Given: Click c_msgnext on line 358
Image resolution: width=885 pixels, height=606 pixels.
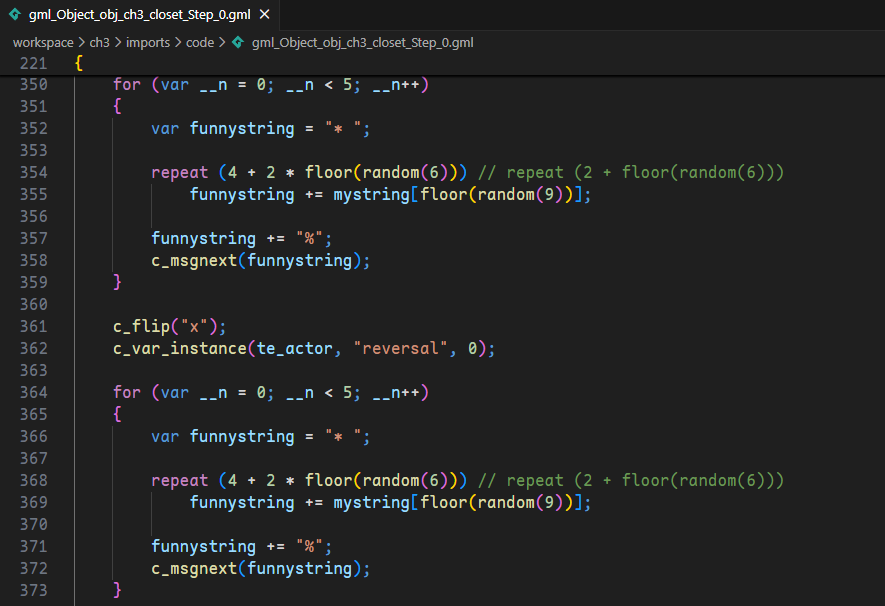Looking at the screenshot, I should tap(194, 261).
